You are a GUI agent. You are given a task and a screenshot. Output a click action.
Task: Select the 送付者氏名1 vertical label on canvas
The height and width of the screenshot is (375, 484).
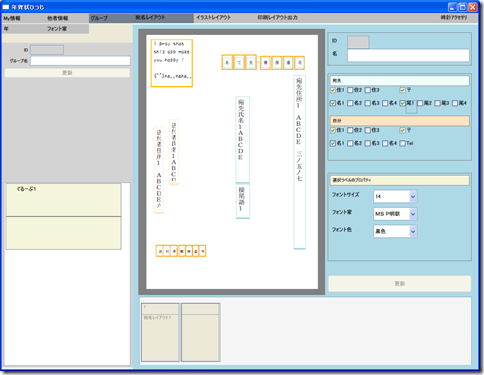tap(173, 152)
